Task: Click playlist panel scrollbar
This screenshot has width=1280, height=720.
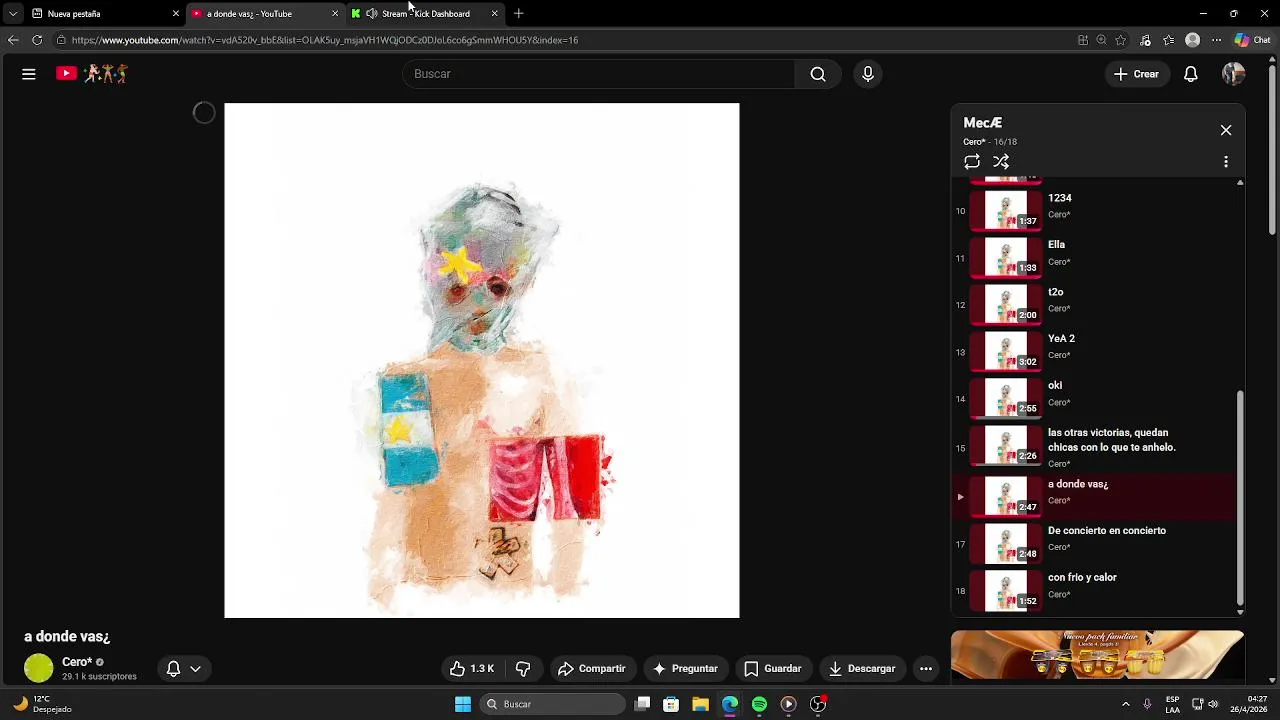Action: [x=1240, y=498]
